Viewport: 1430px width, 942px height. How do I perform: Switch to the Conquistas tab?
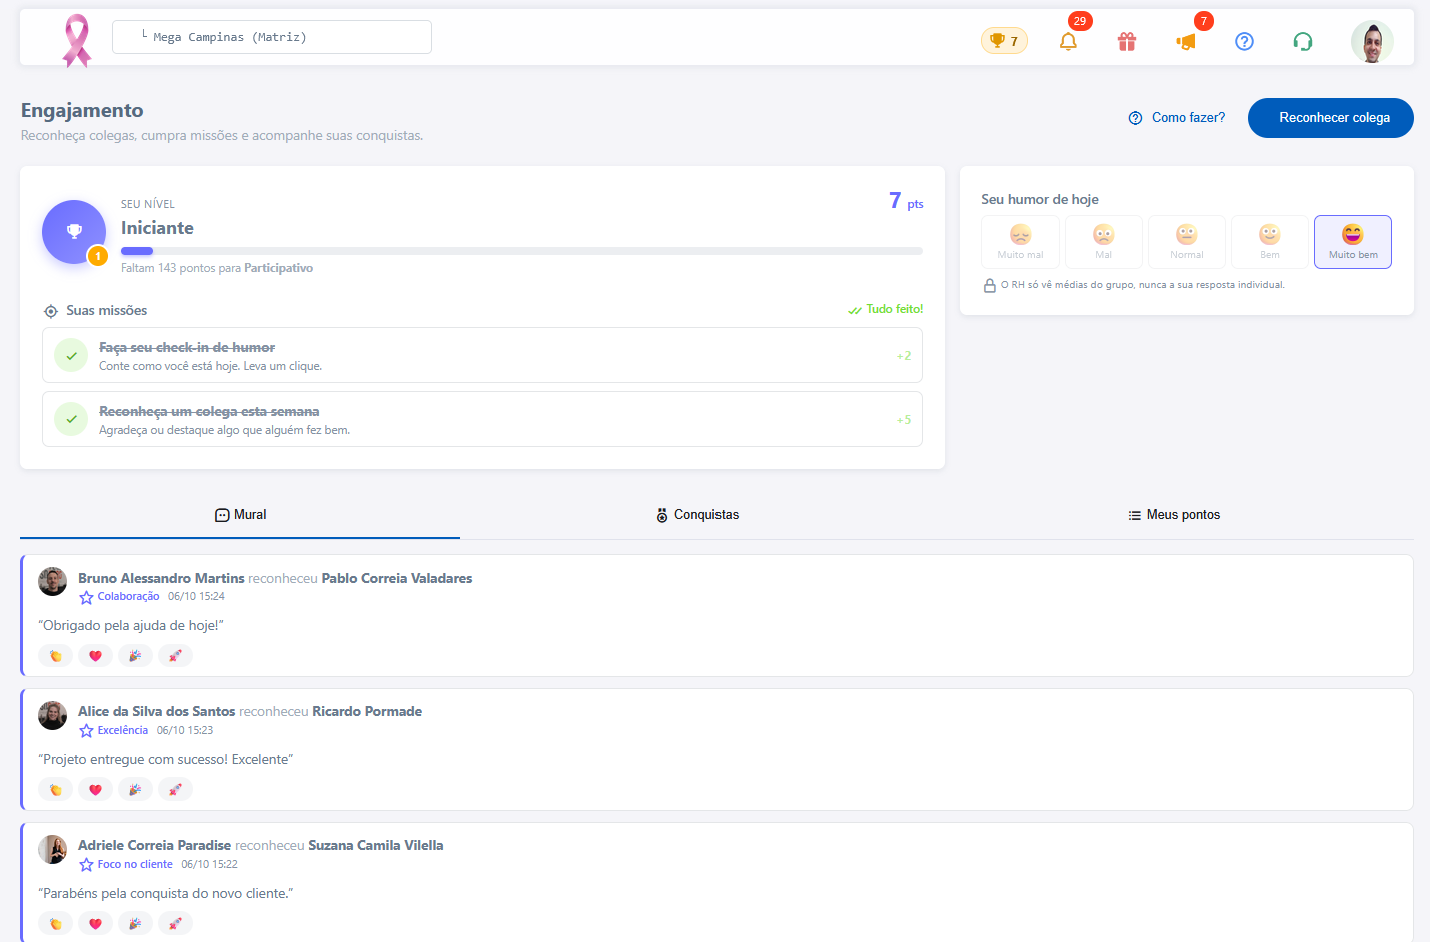tap(698, 515)
